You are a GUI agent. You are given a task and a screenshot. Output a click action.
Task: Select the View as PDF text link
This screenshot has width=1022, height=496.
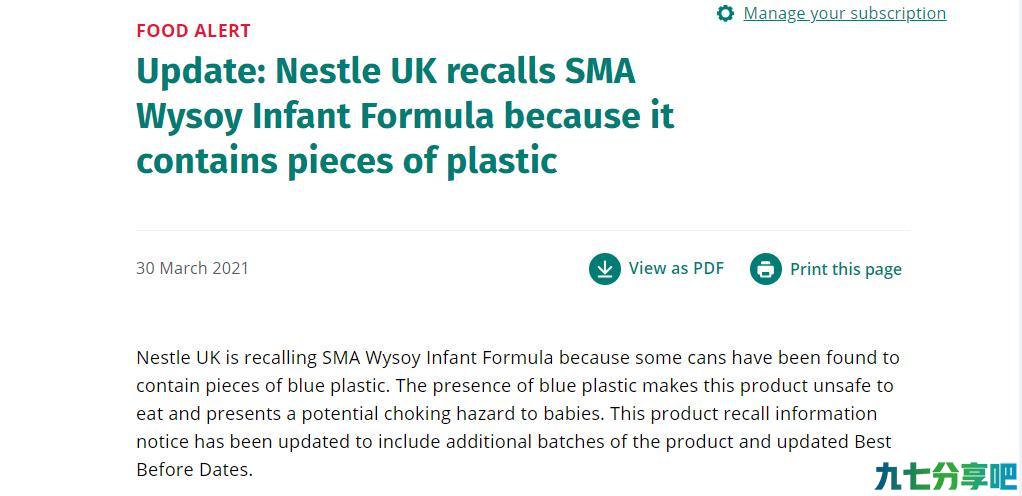click(x=676, y=269)
